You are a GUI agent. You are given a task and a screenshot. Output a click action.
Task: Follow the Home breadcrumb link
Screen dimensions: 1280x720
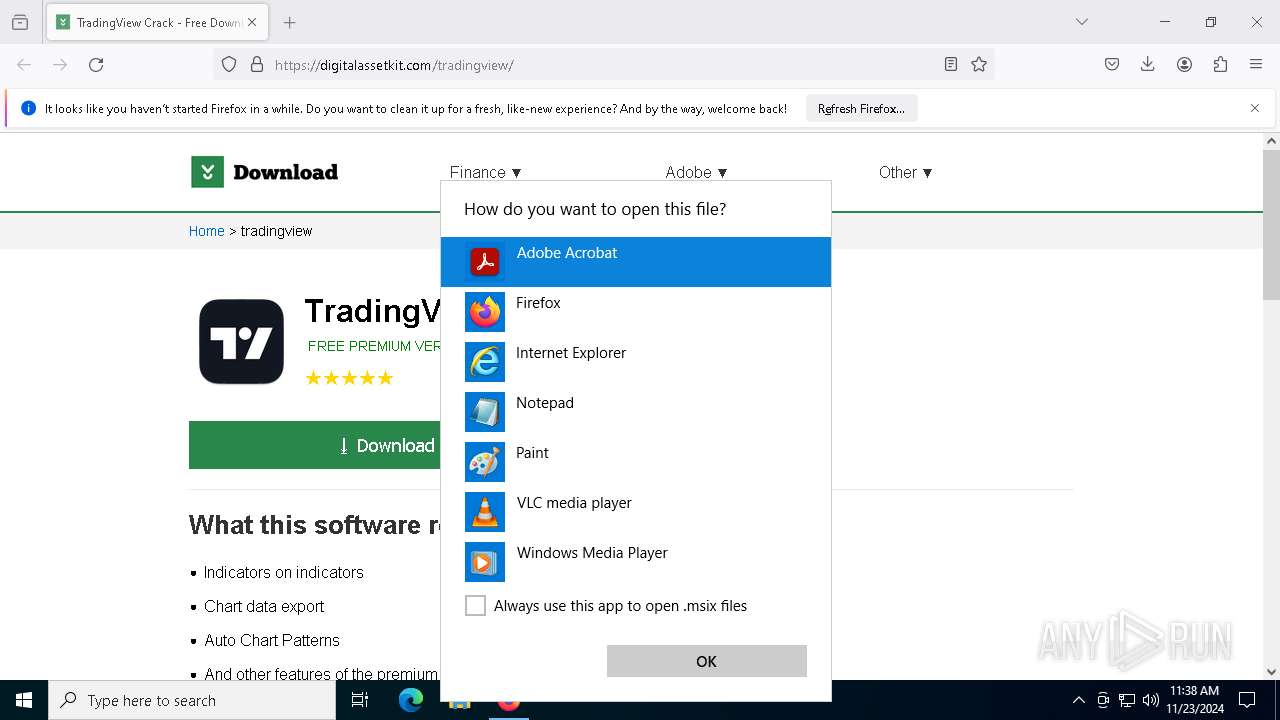[x=207, y=231]
